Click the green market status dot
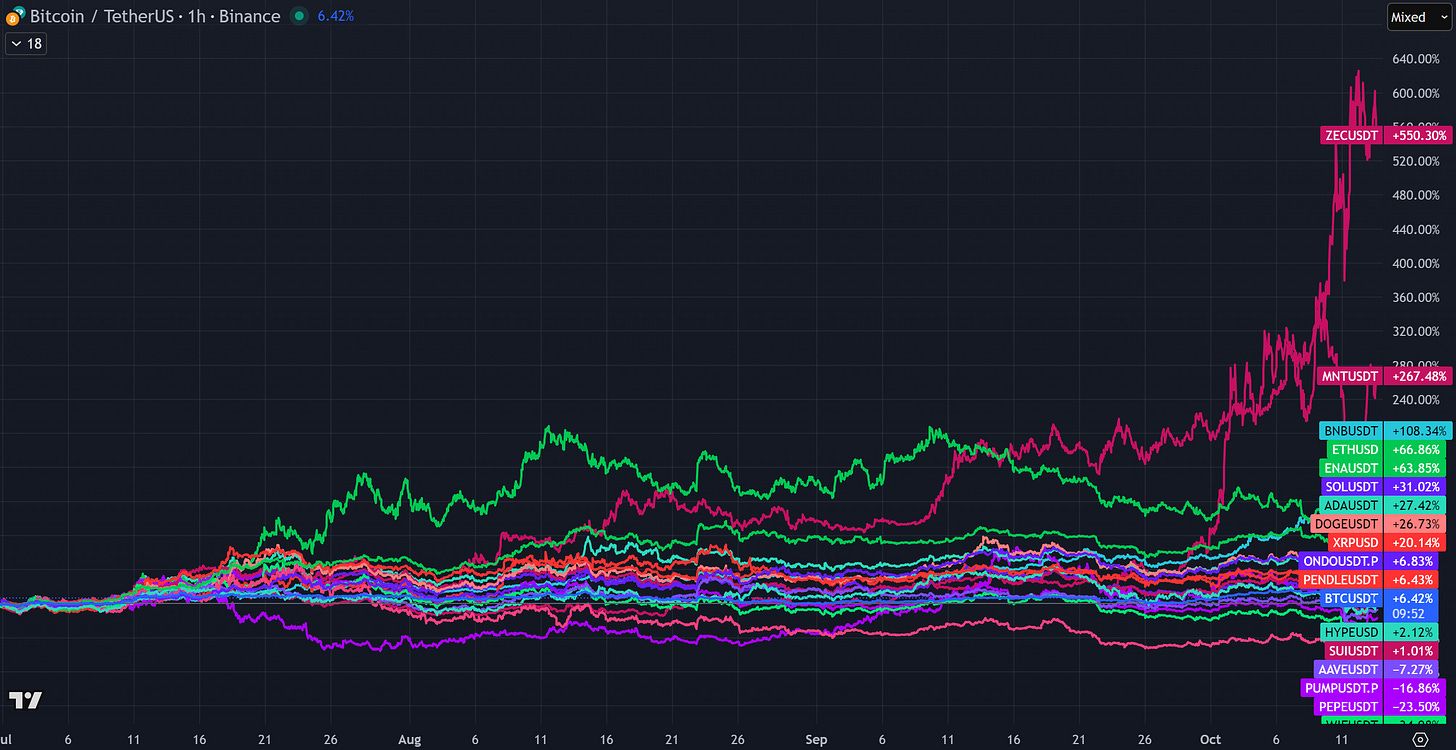The width and height of the screenshot is (1456, 750). [299, 16]
